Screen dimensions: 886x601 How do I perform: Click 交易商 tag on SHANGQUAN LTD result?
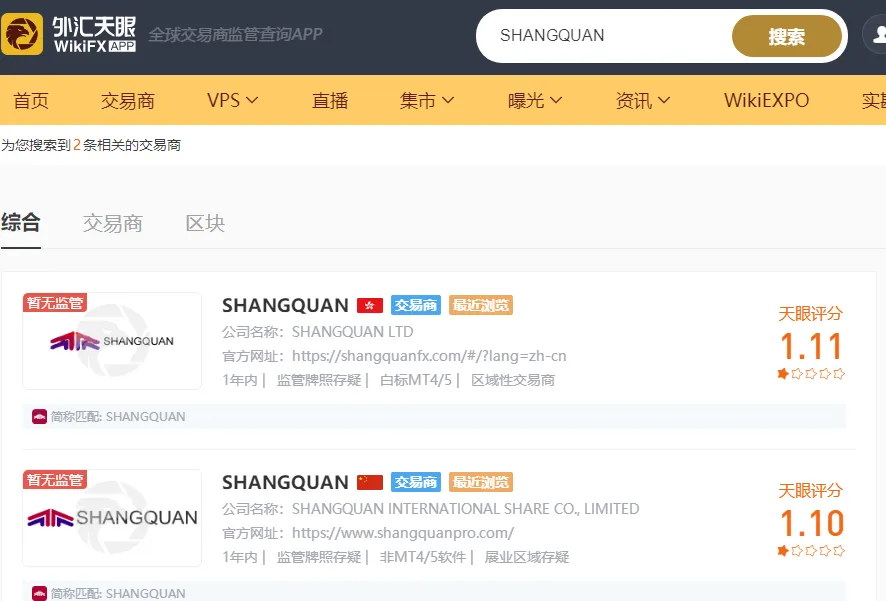coord(416,305)
